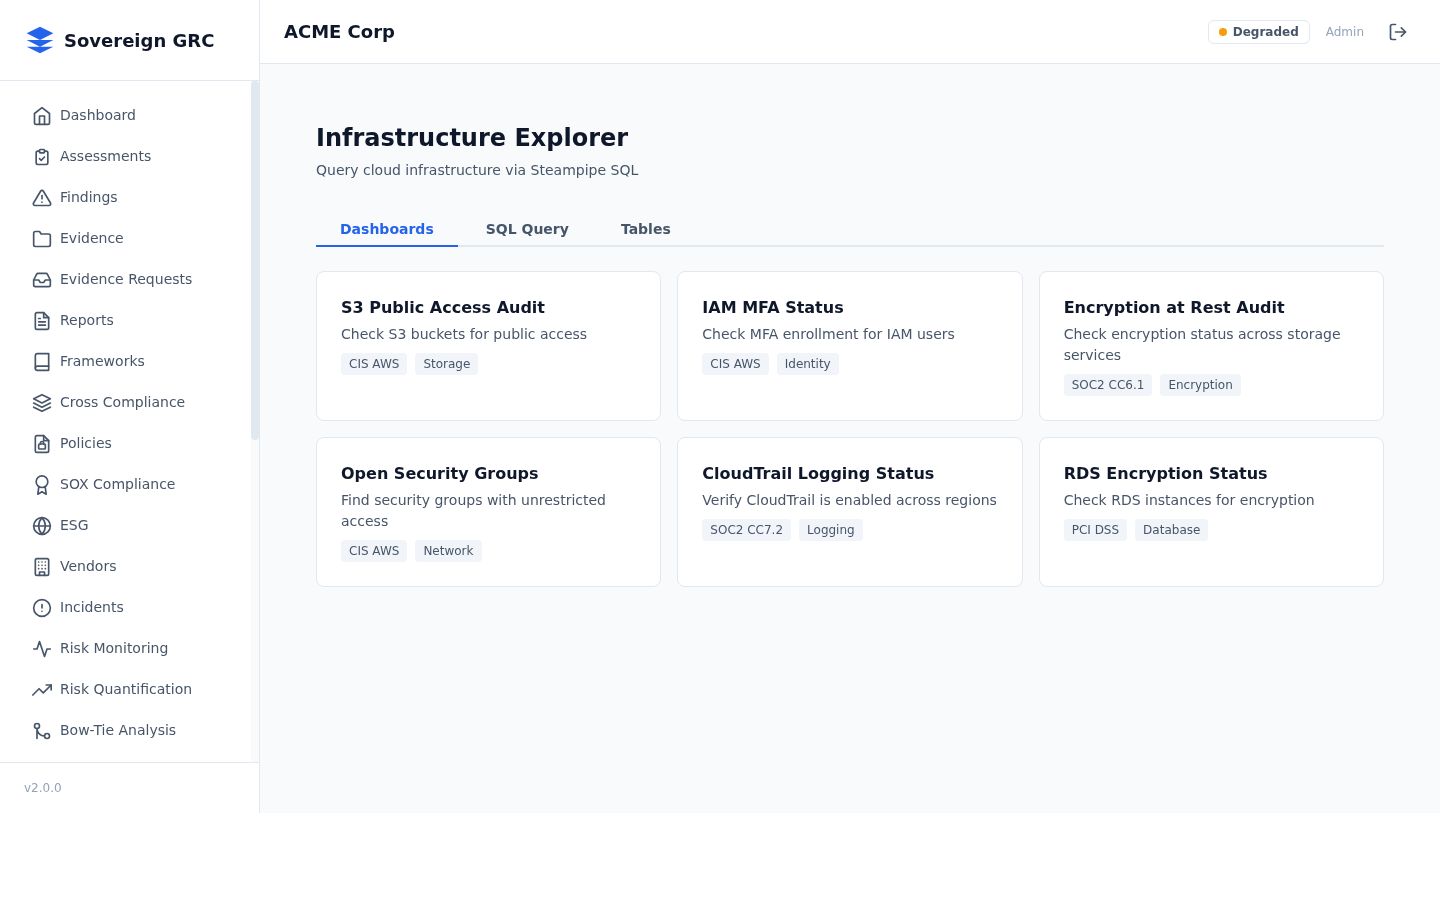Click the Incidents alert icon
The height and width of the screenshot is (900, 1440).
click(x=42, y=607)
